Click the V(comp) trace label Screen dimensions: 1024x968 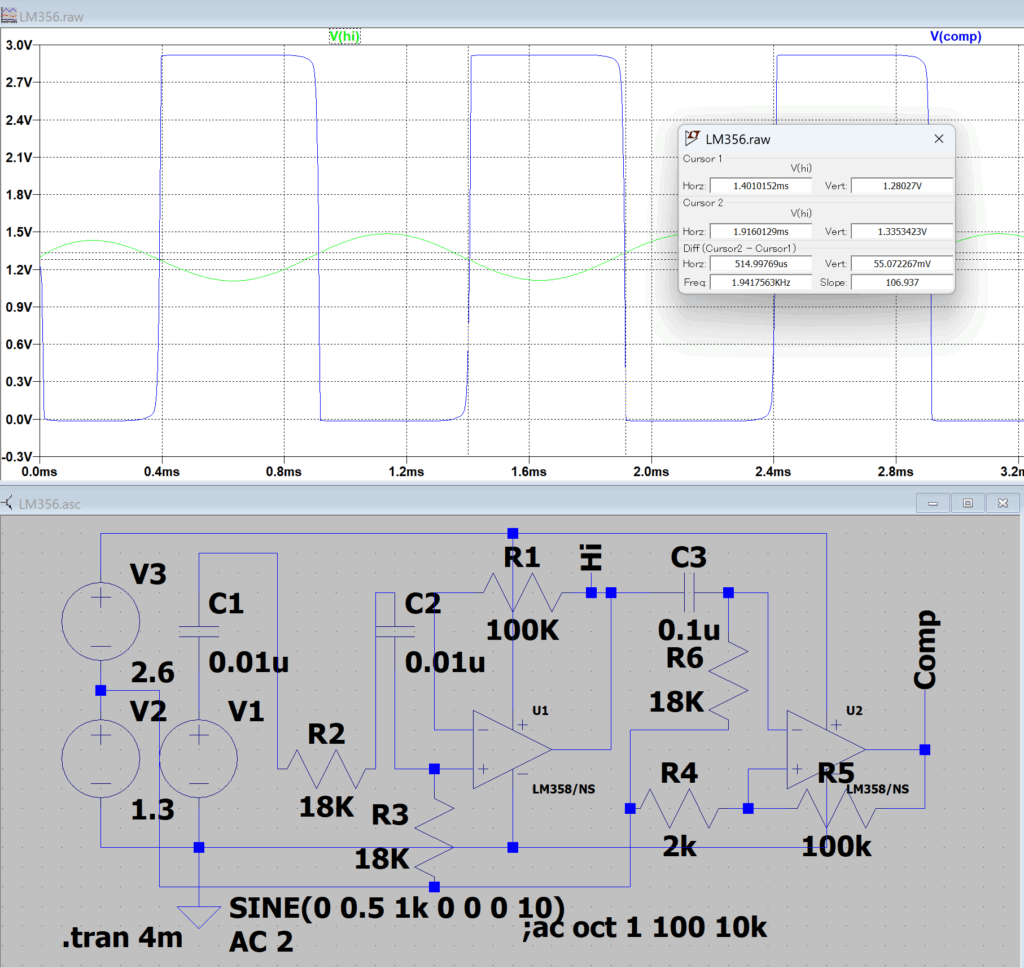(x=955, y=37)
